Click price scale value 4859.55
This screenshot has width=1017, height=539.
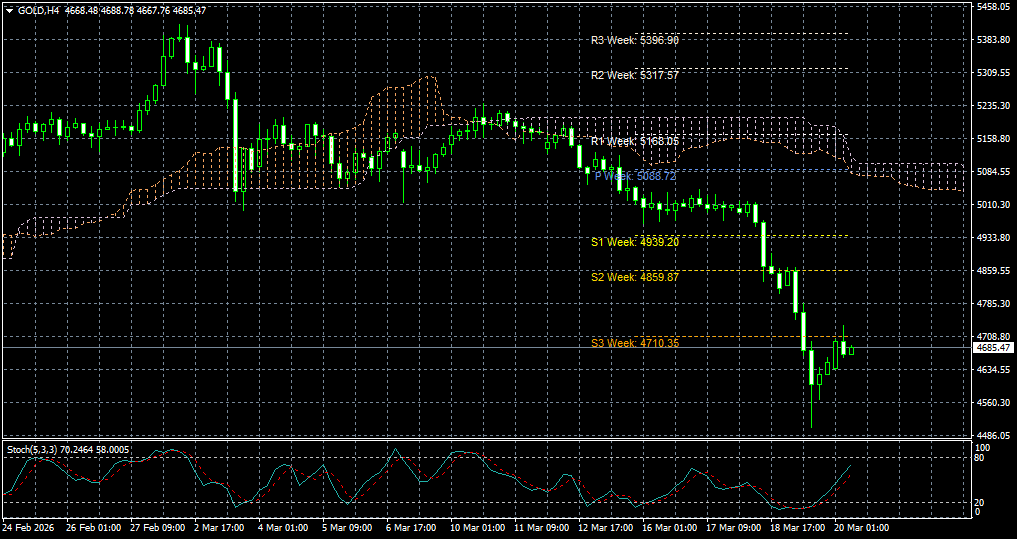[x=993, y=270]
